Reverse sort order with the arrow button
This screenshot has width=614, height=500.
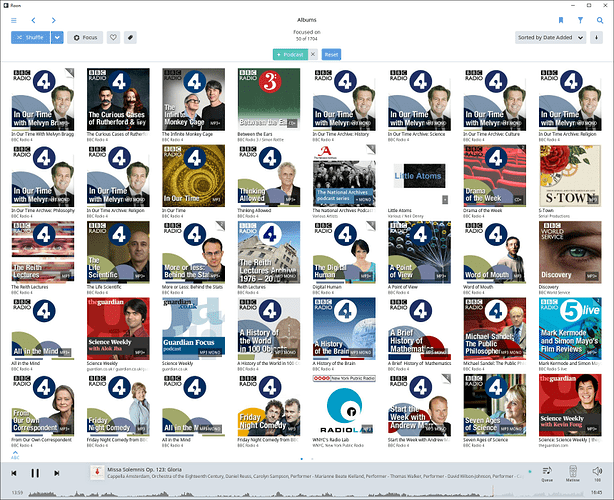[x=596, y=38]
